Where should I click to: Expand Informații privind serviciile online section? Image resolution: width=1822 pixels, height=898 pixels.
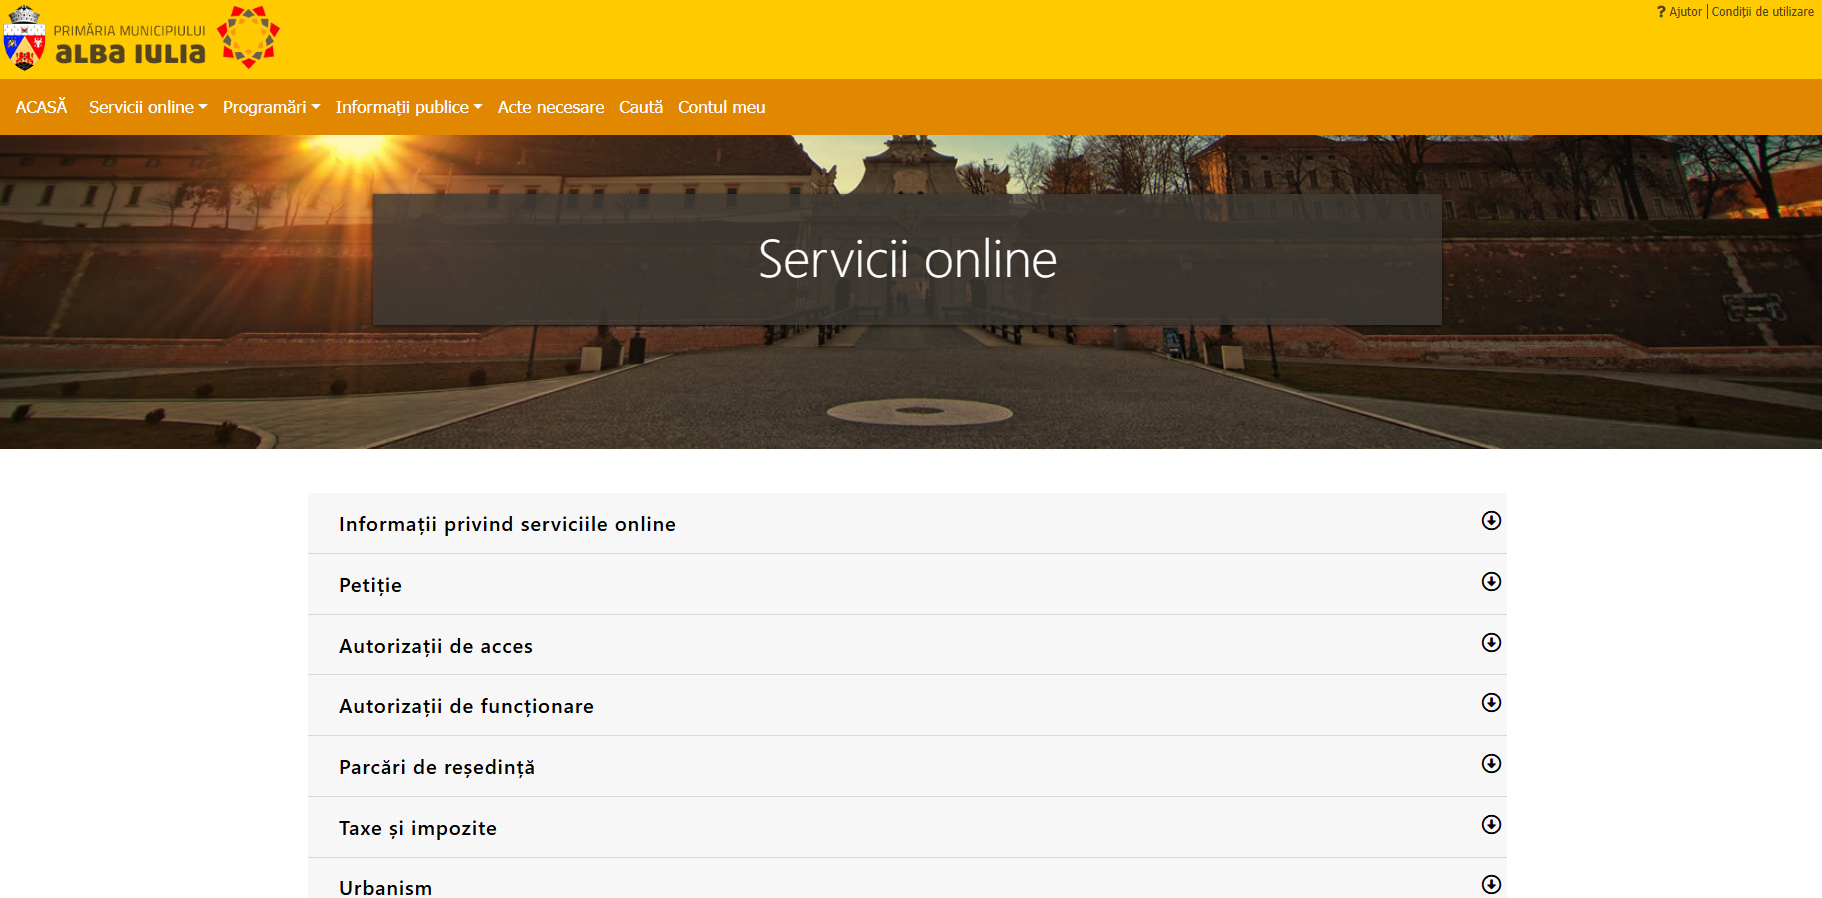pyautogui.click(x=907, y=523)
